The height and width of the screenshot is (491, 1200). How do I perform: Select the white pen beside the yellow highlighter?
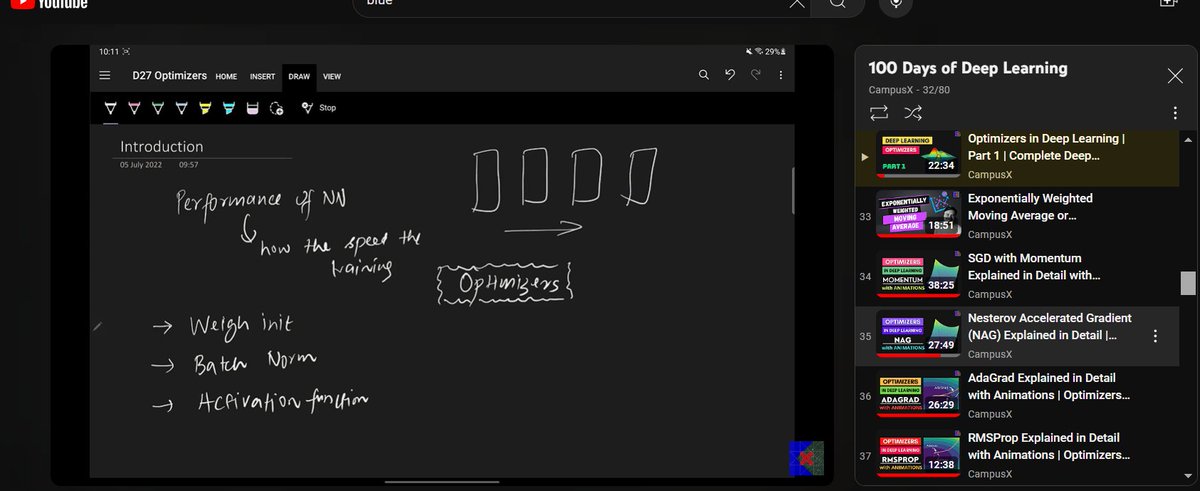click(x=181, y=107)
